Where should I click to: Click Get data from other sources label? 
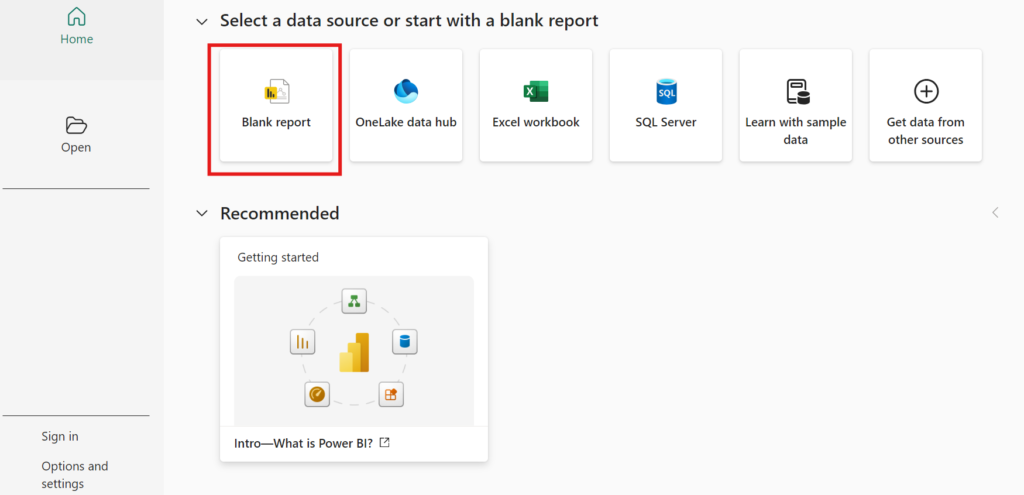925,131
